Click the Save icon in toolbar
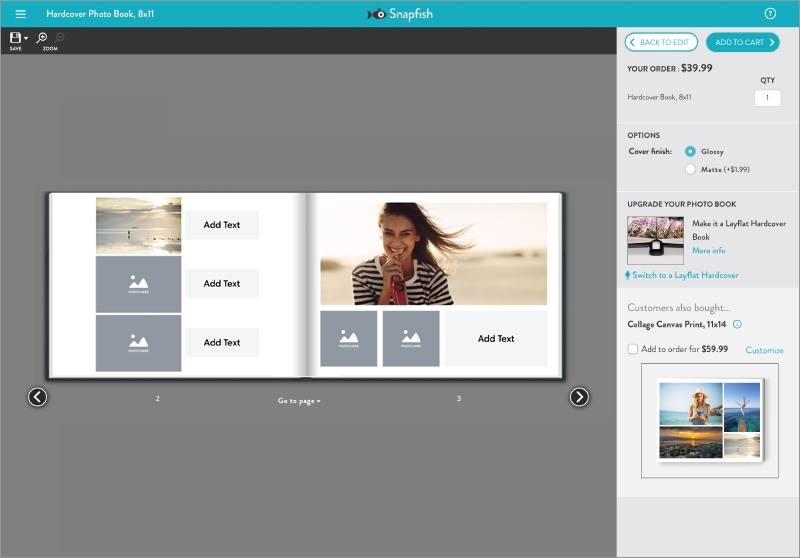The height and width of the screenshot is (558, 800). (x=15, y=38)
